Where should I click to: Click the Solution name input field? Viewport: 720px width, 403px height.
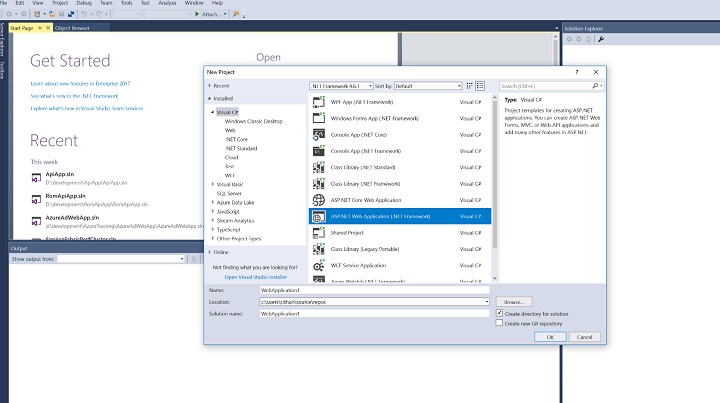point(374,314)
